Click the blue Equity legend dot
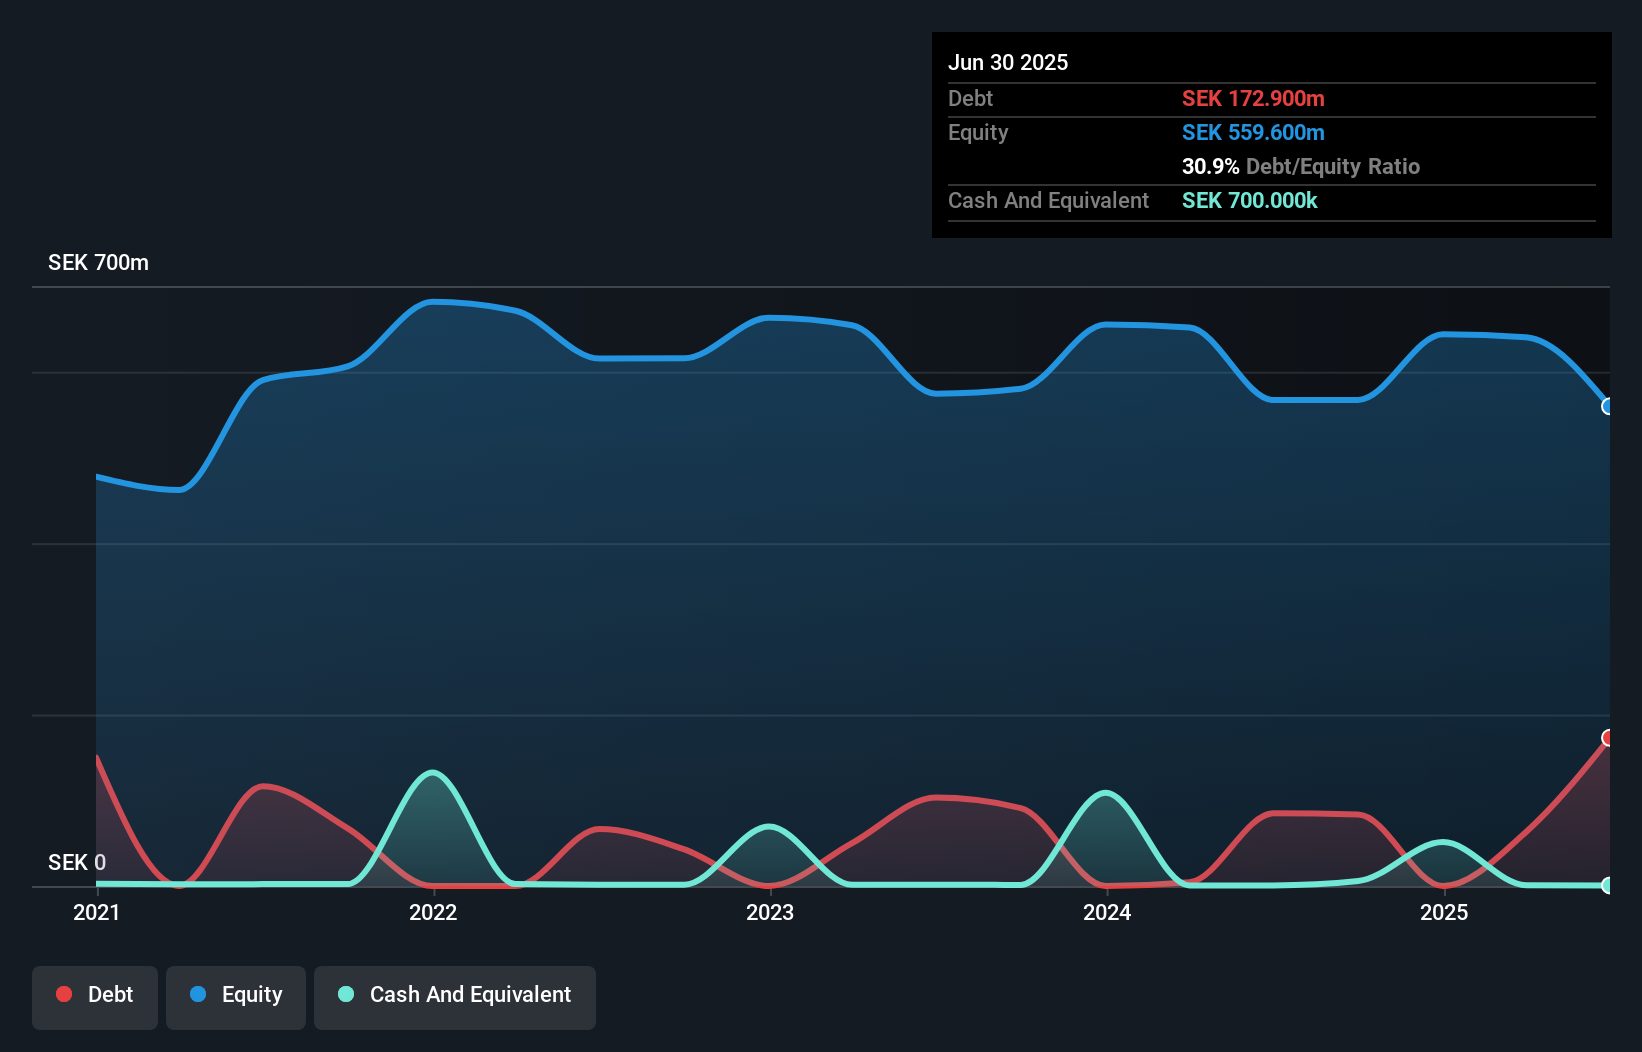This screenshot has height=1052, width=1642. coord(198,994)
